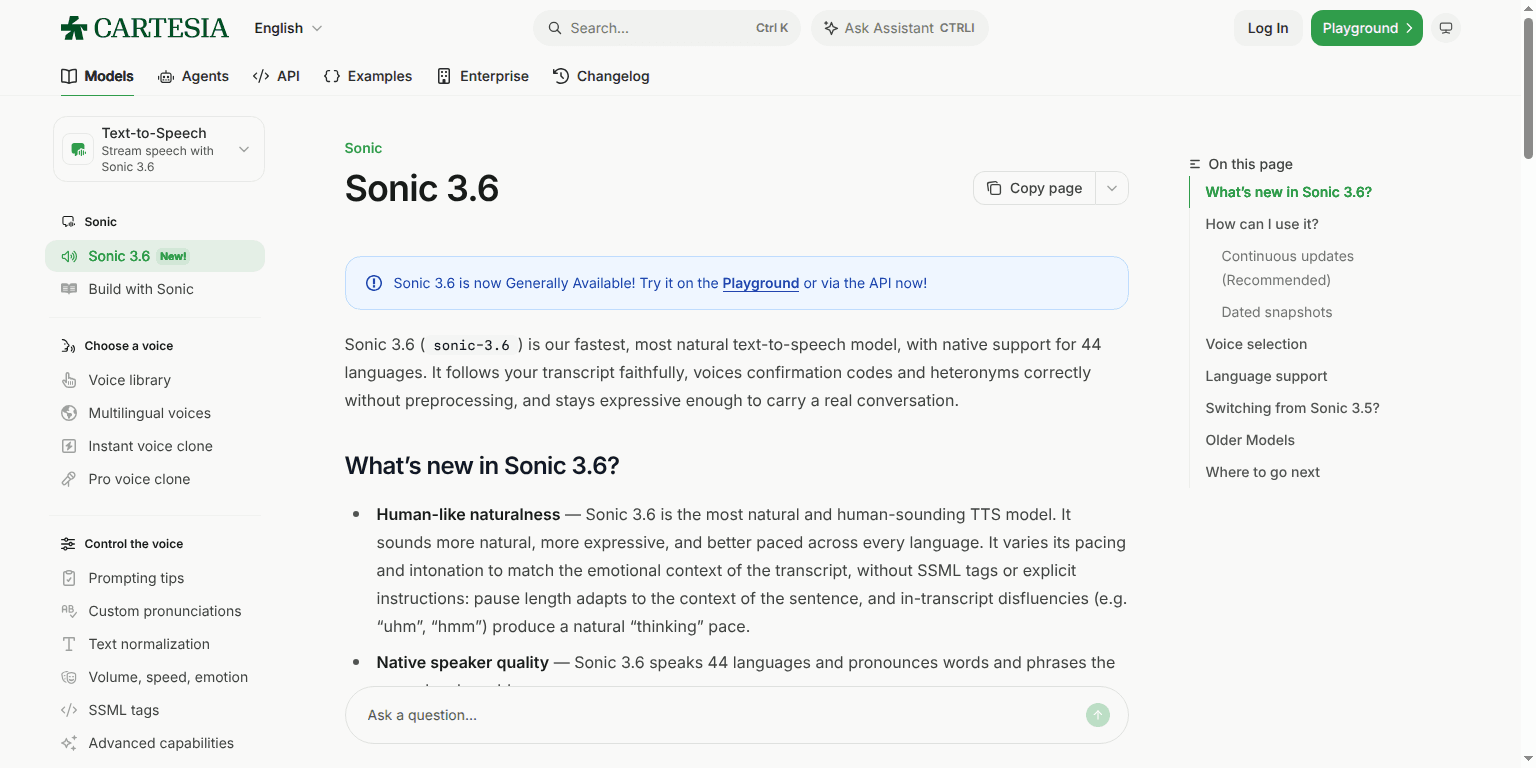This screenshot has width=1536, height=768.
Task: Open Instant voice clone page
Action: tap(155, 446)
